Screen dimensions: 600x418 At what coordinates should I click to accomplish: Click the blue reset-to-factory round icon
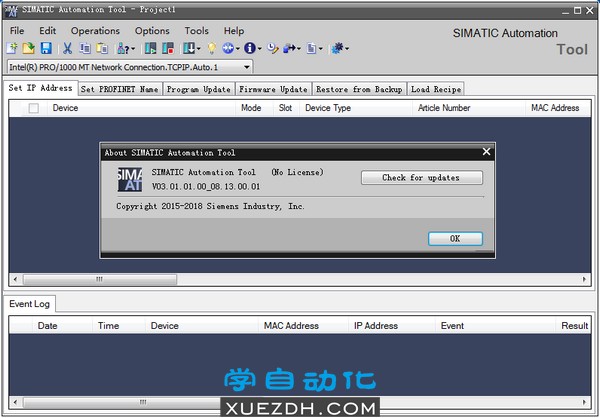228,48
